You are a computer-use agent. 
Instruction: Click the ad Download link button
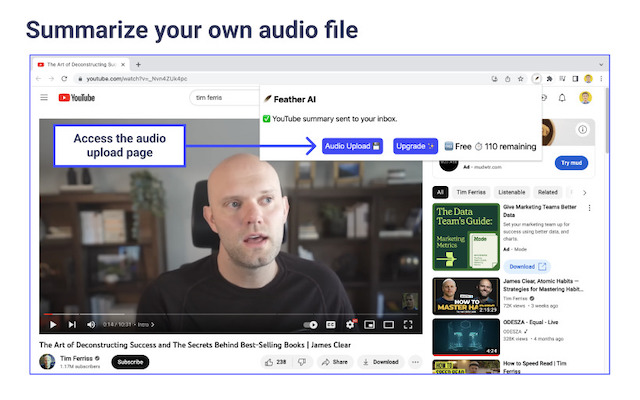[x=527, y=267]
